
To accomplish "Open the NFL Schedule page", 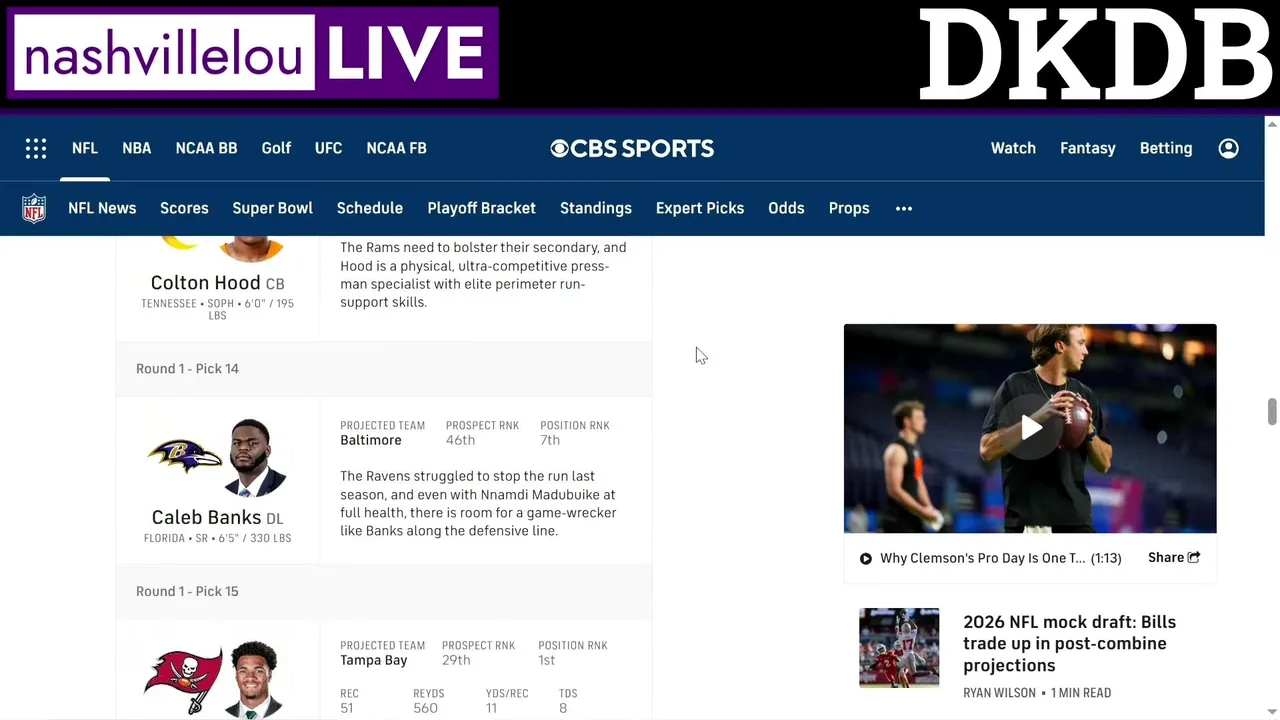I will (370, 208).
